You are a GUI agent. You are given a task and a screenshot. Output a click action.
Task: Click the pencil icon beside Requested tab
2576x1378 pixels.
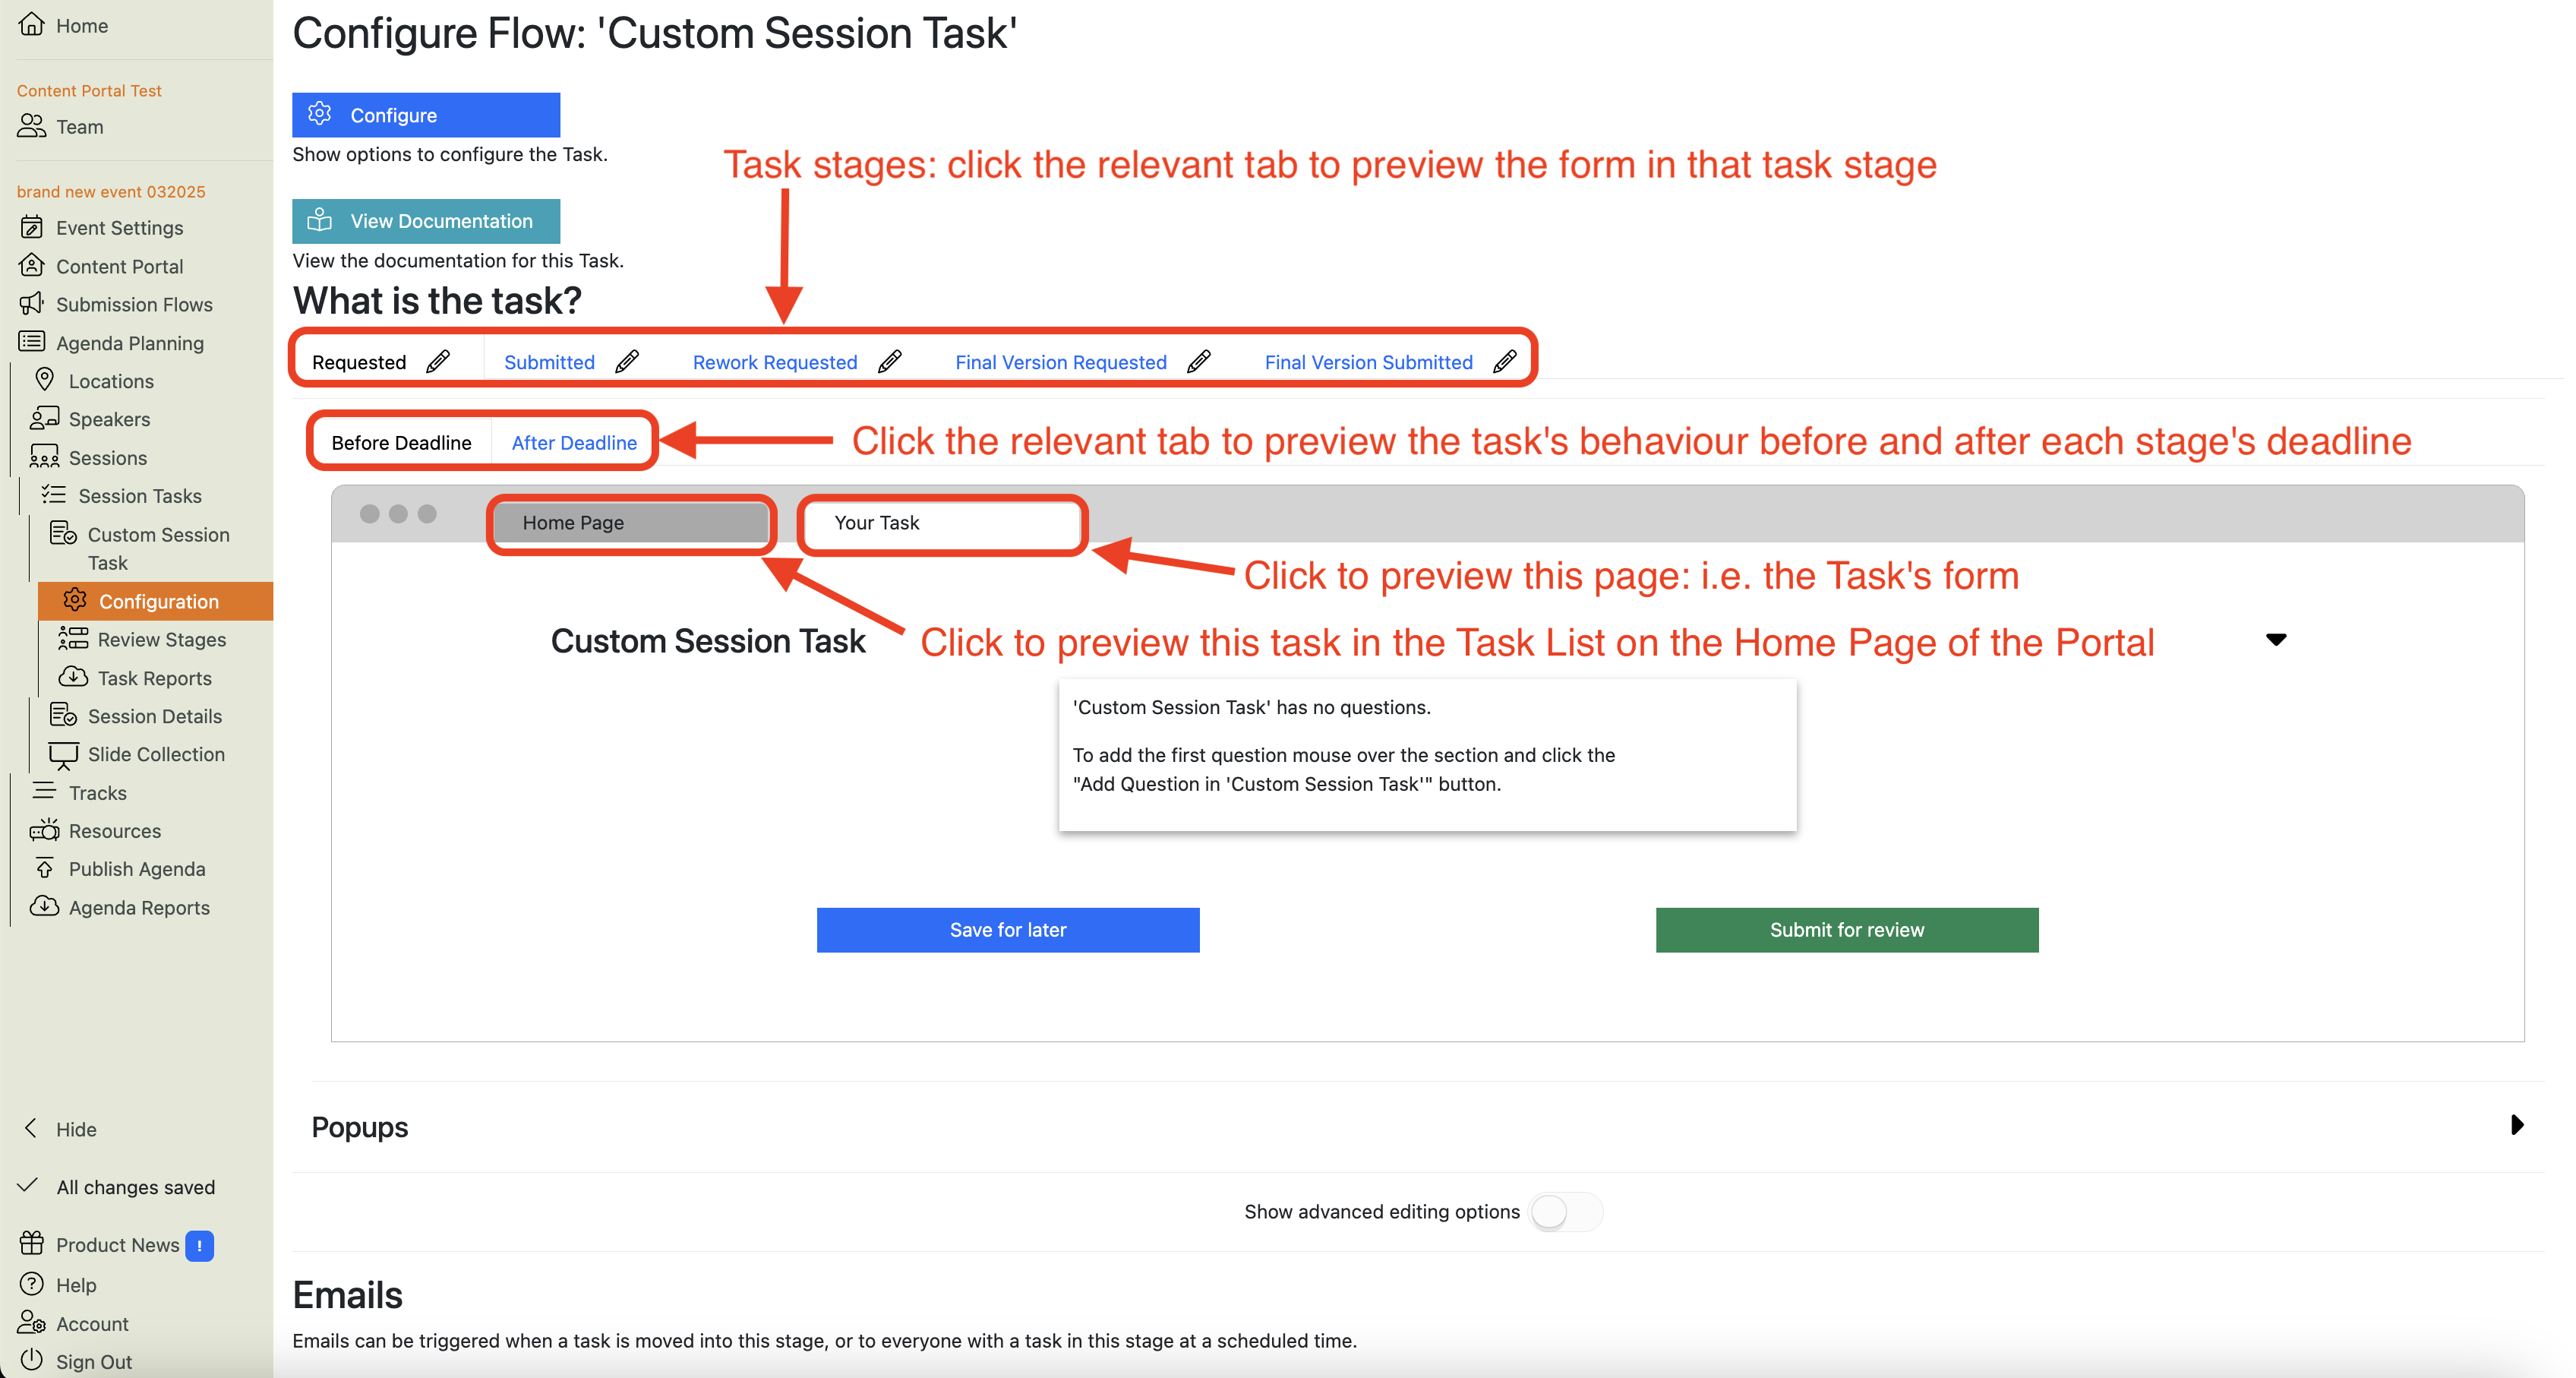(438, 361)
